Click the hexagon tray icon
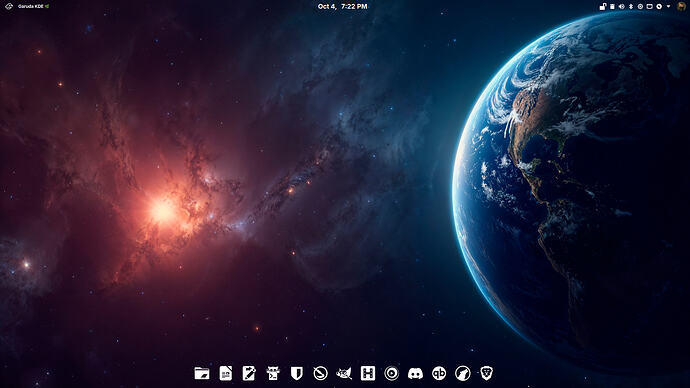 click(659, 7)
